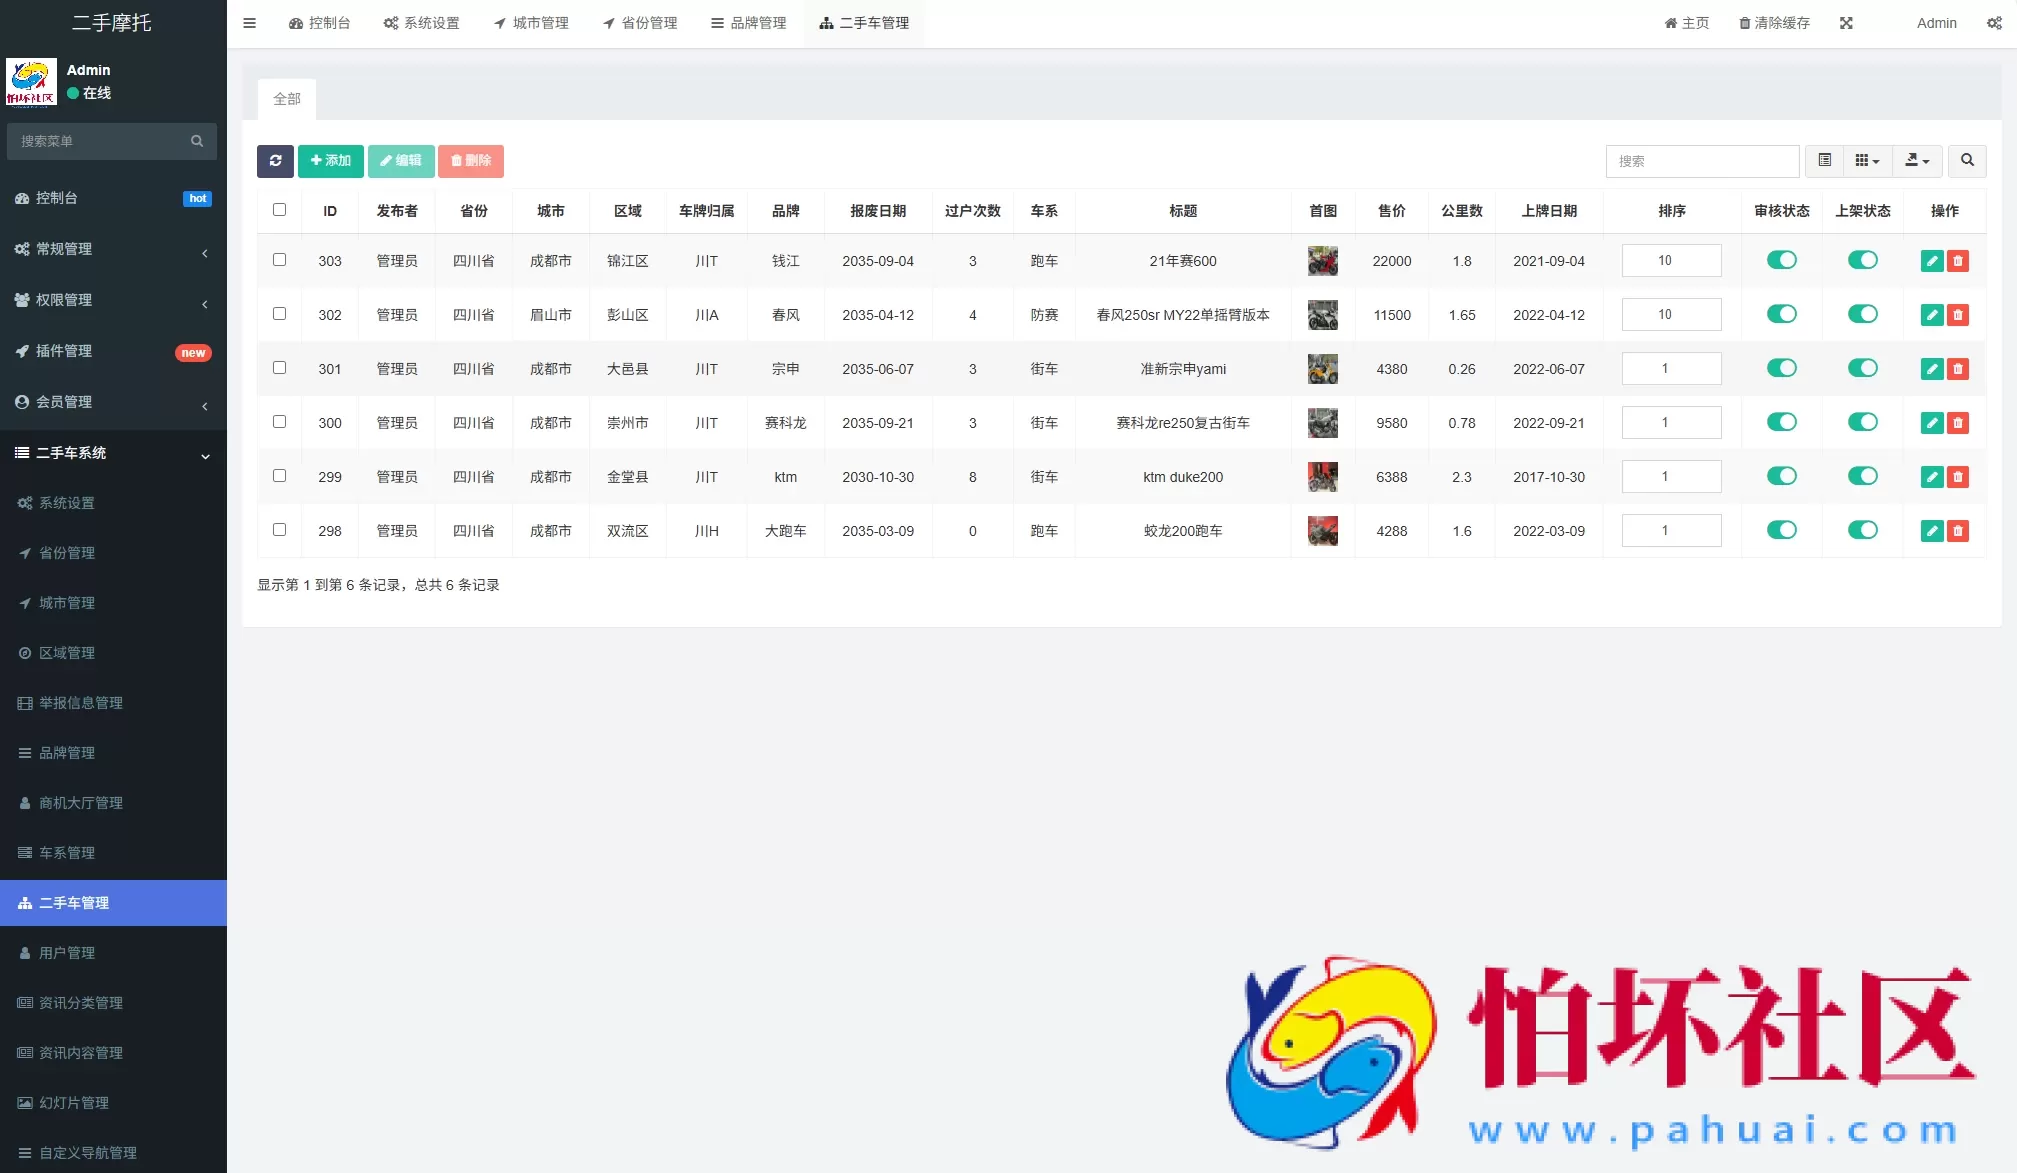Check the checkbox for row ID 302

tap(279, 314)
